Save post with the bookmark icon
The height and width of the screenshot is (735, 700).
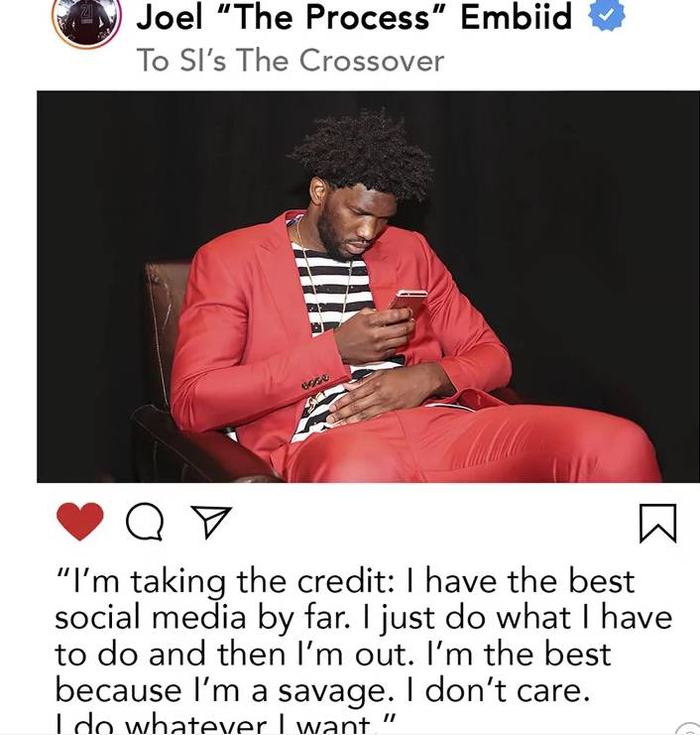pos(658,523)
